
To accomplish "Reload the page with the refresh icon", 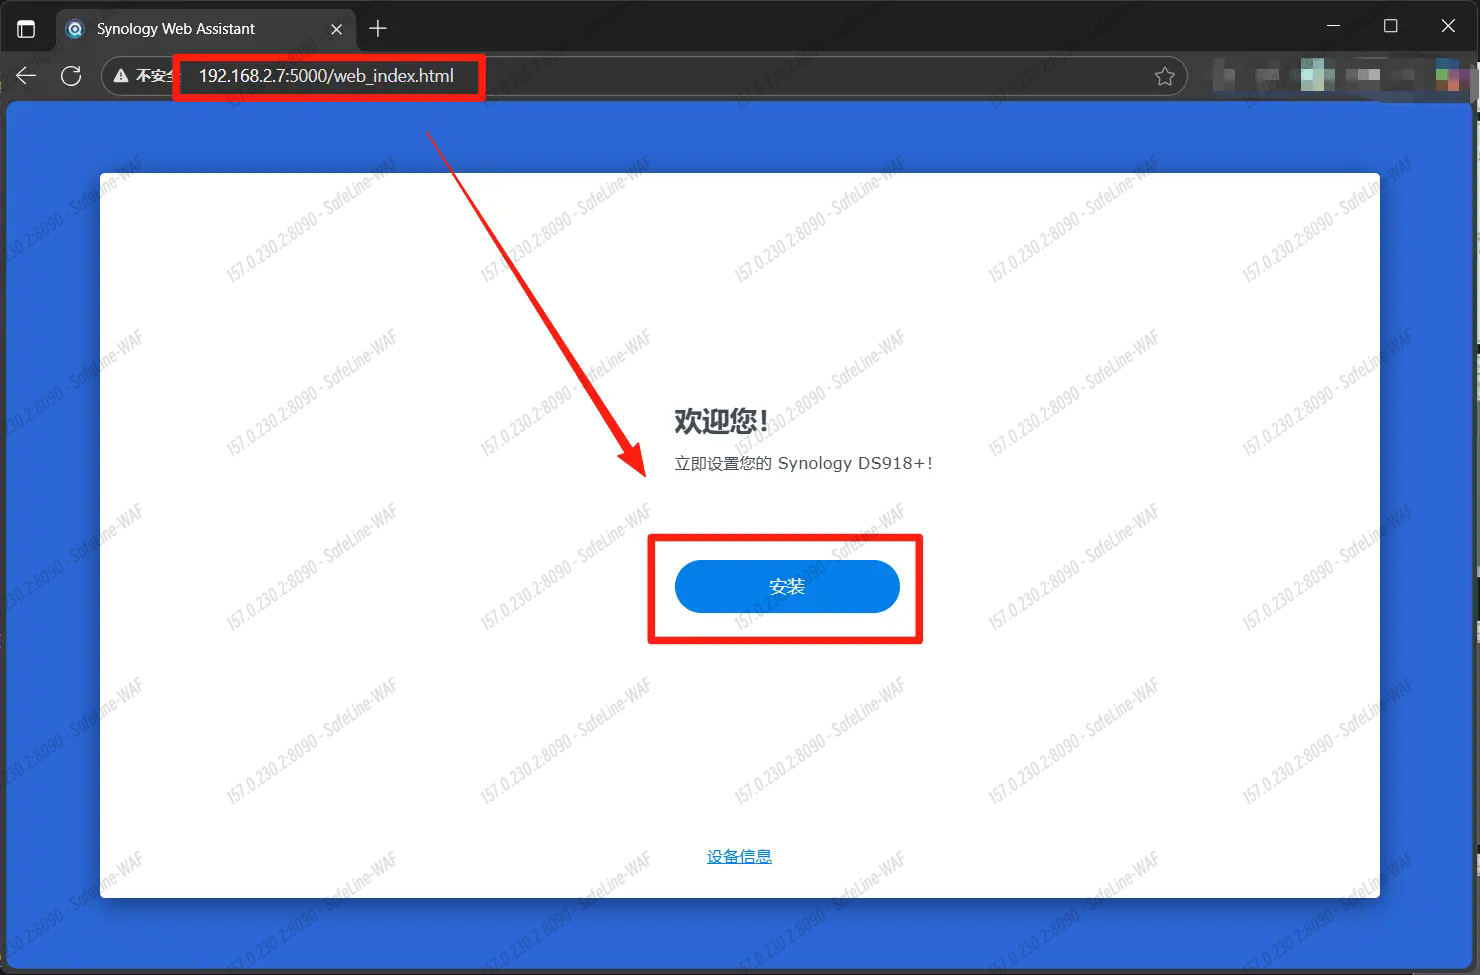I will pyautogui.click(x=71, y=76).
